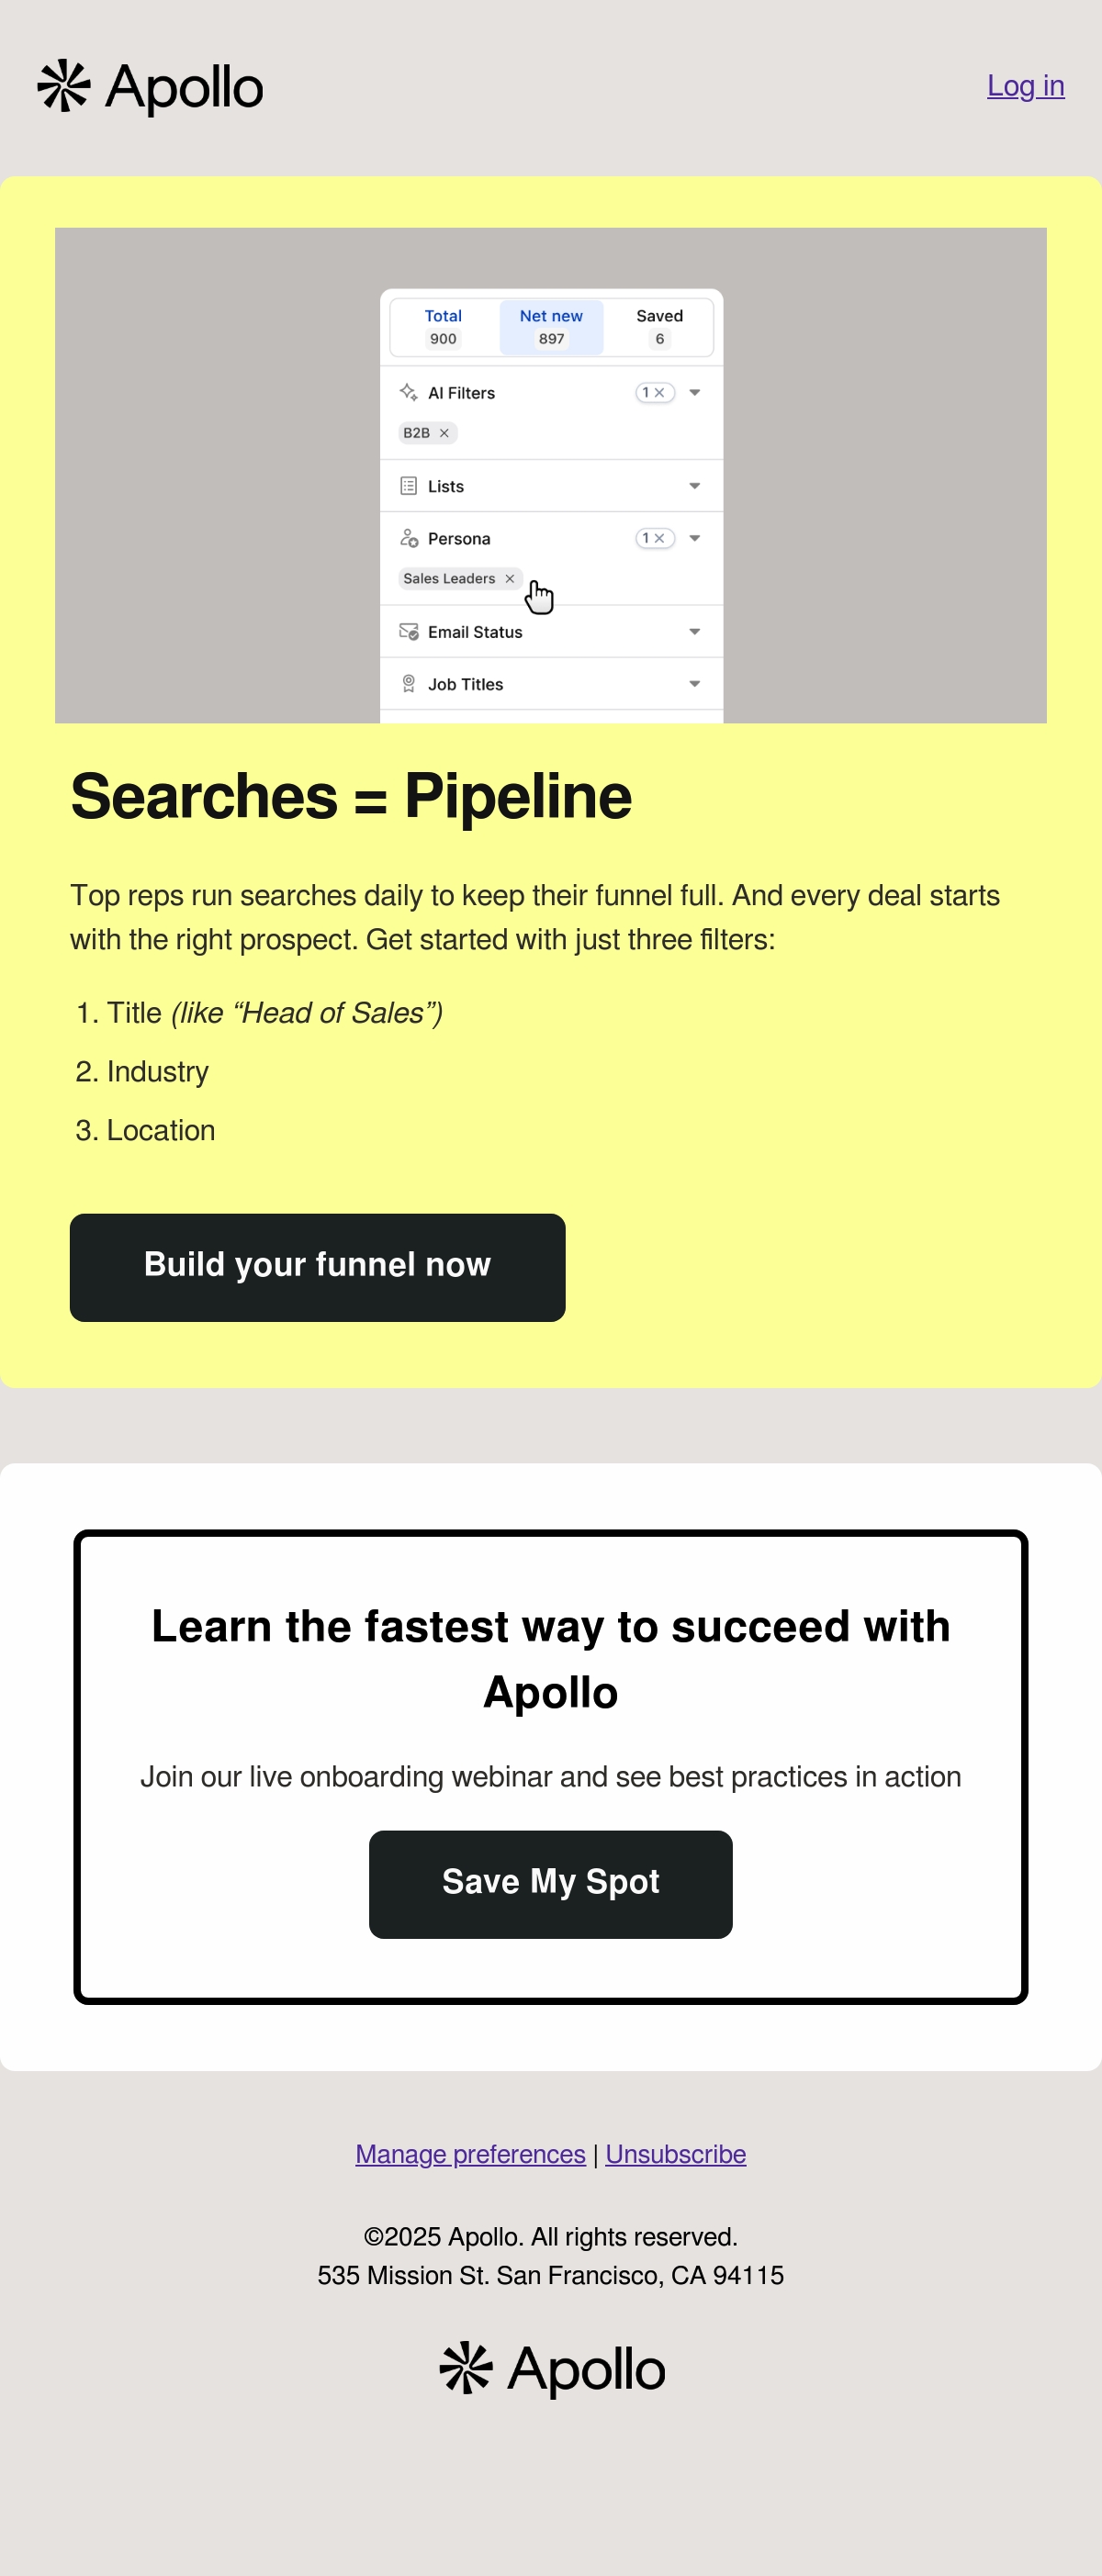This screenshot has height=2576, width=1102.
Task: Remove the B2B filter chip
Action: (x=444, y=433)
